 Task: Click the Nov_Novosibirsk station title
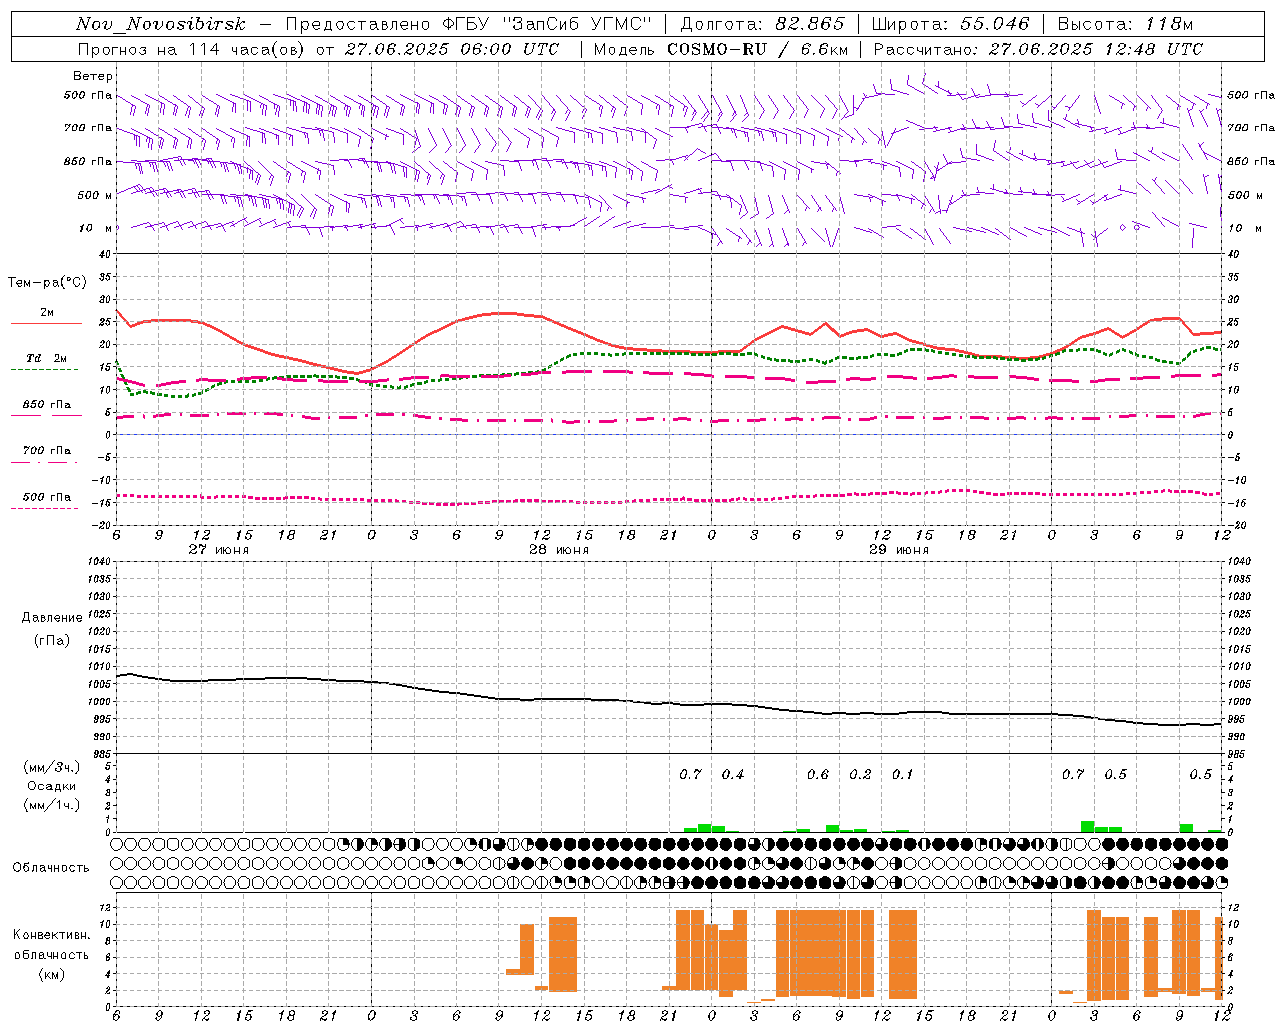[160, 24]
